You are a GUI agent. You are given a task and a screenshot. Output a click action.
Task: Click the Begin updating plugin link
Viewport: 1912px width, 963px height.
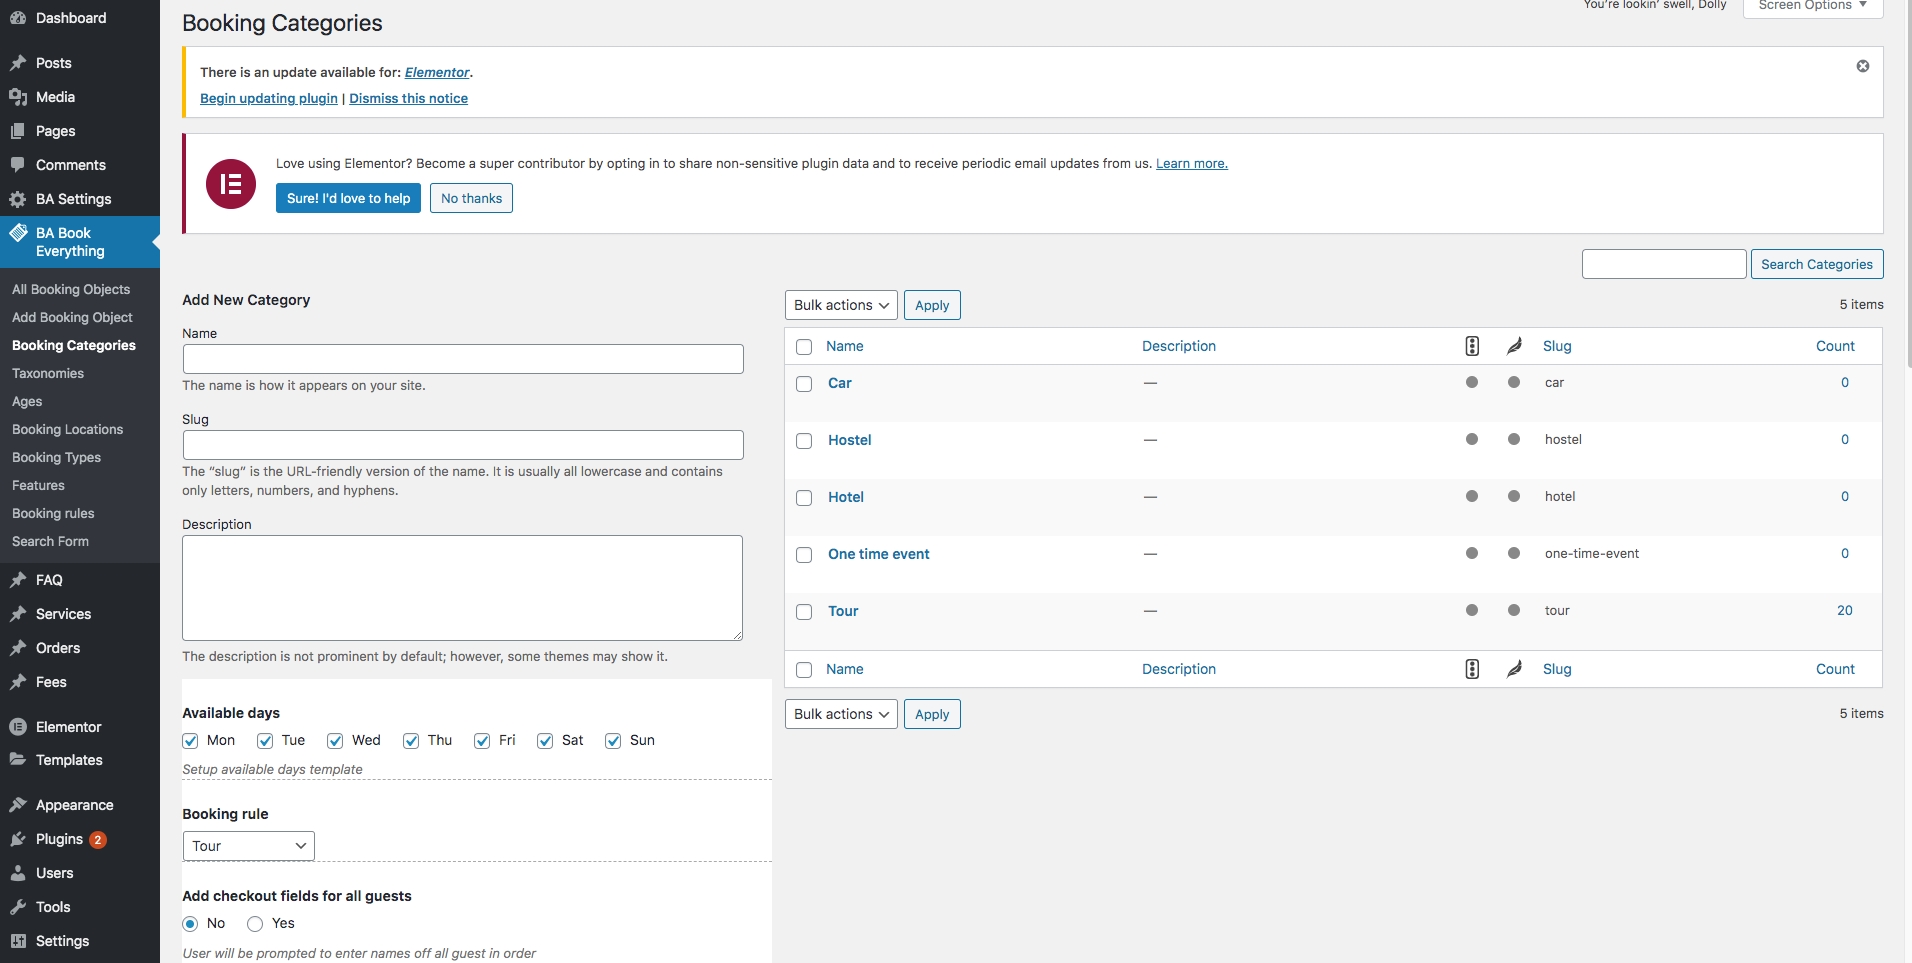tap(269, 98)
